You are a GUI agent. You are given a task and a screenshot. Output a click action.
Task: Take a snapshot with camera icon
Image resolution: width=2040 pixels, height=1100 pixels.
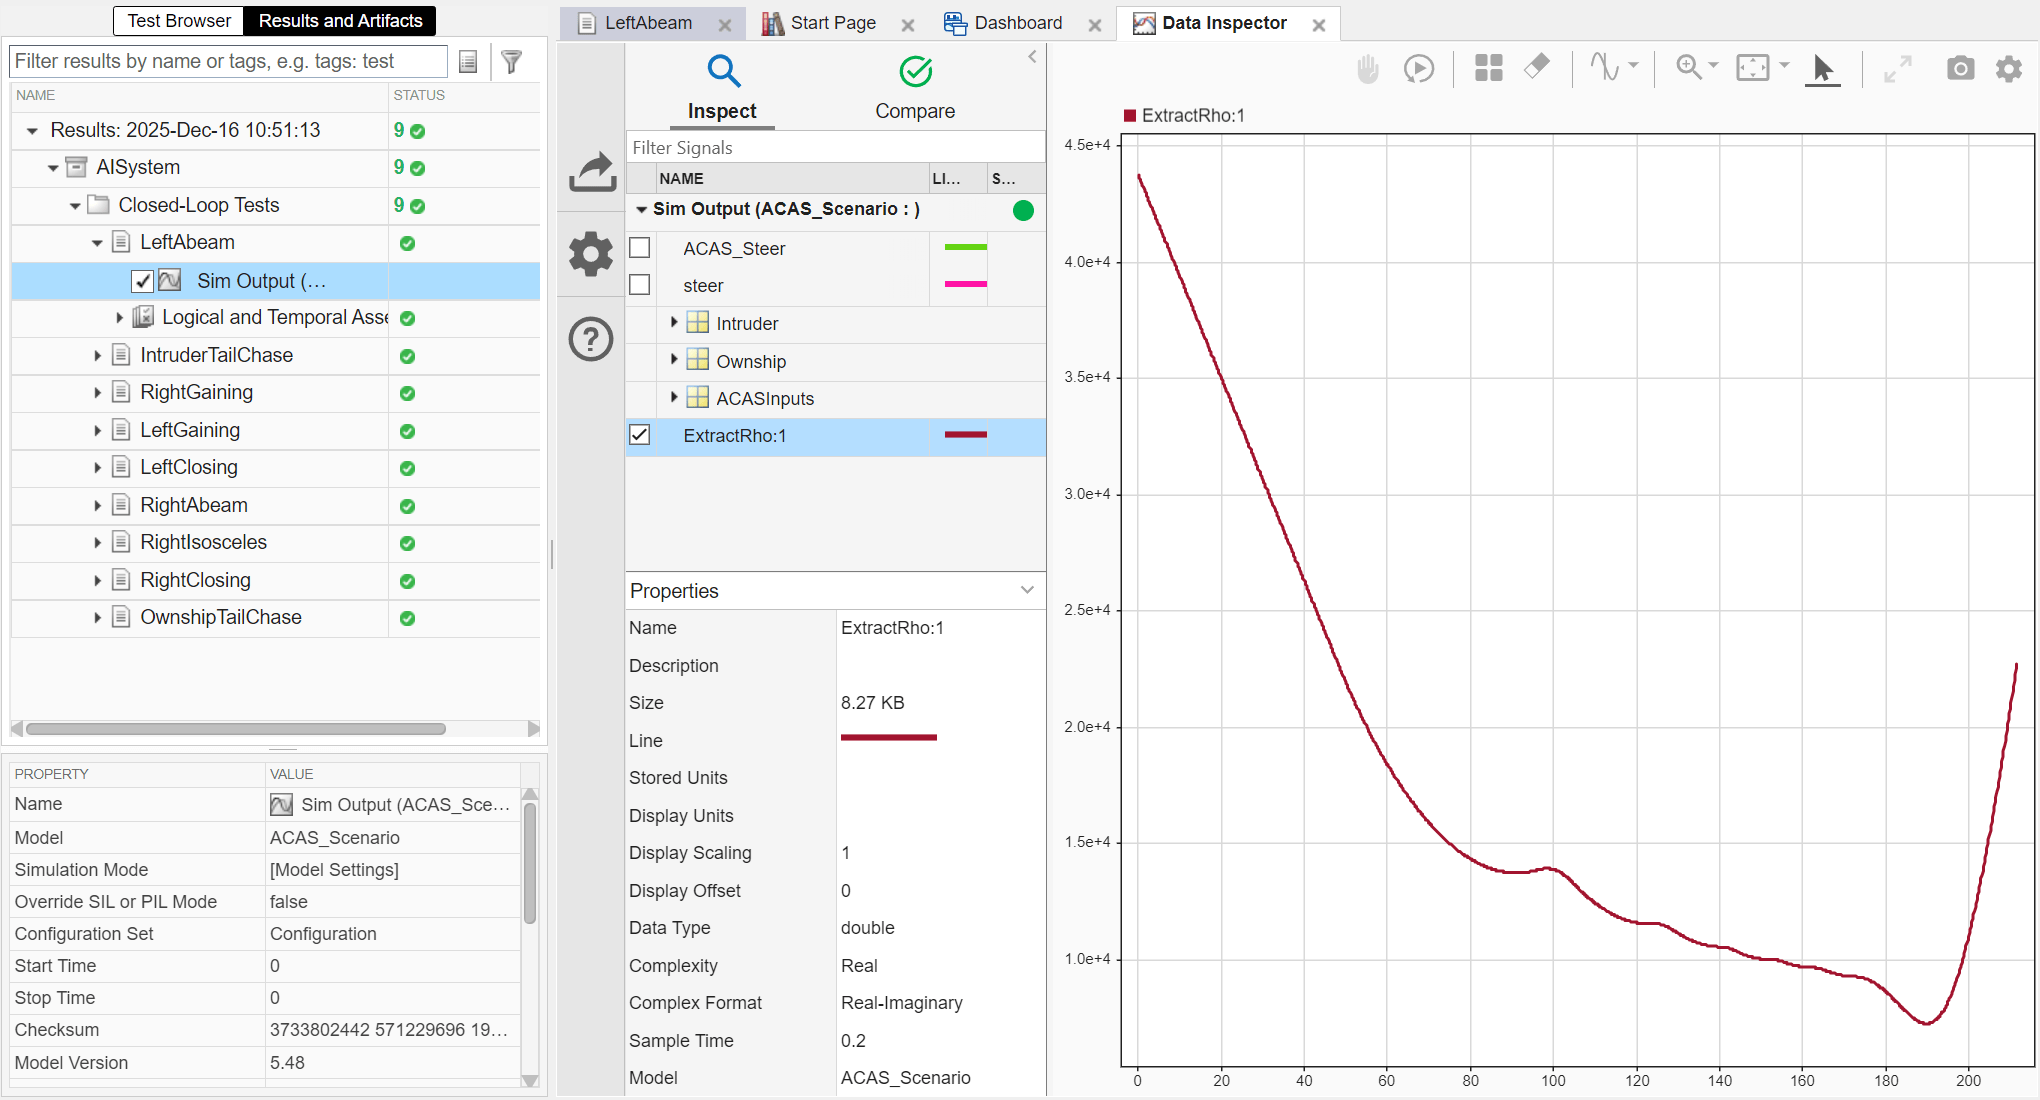click(1960, 68)
